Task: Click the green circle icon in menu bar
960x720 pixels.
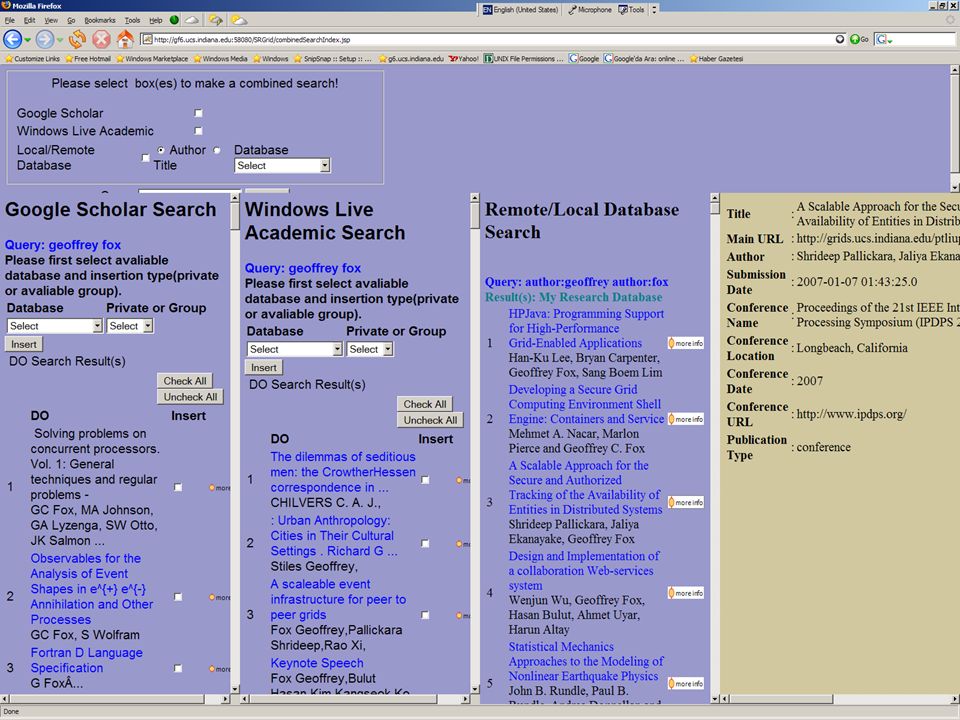Action: pos(174,20)
